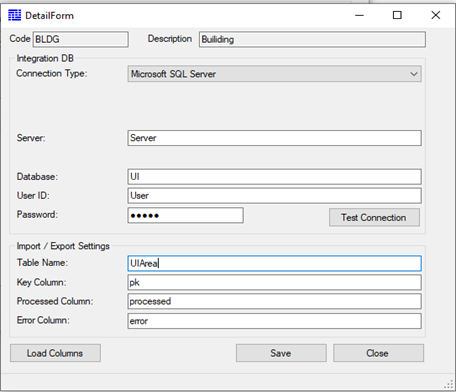Focus the Server input field
456x392 pixels.
(274, 138)
